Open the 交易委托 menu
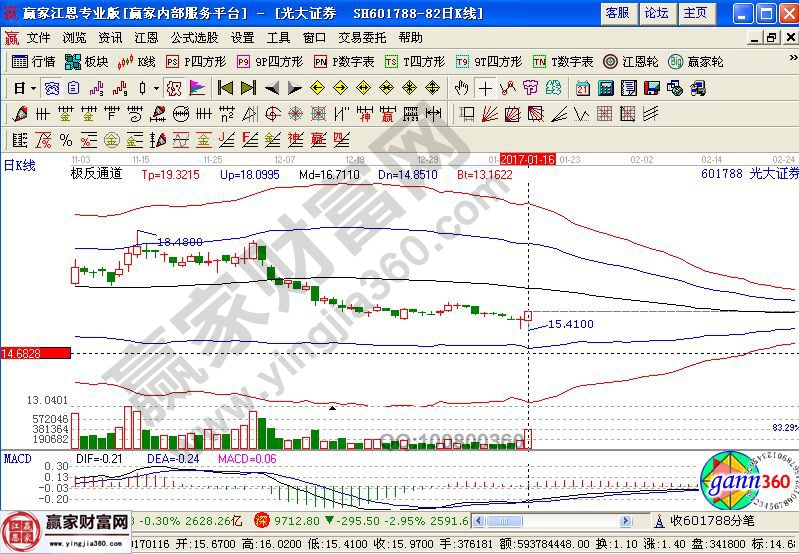Screen dimensions: 799x554 tap(361, 38)
